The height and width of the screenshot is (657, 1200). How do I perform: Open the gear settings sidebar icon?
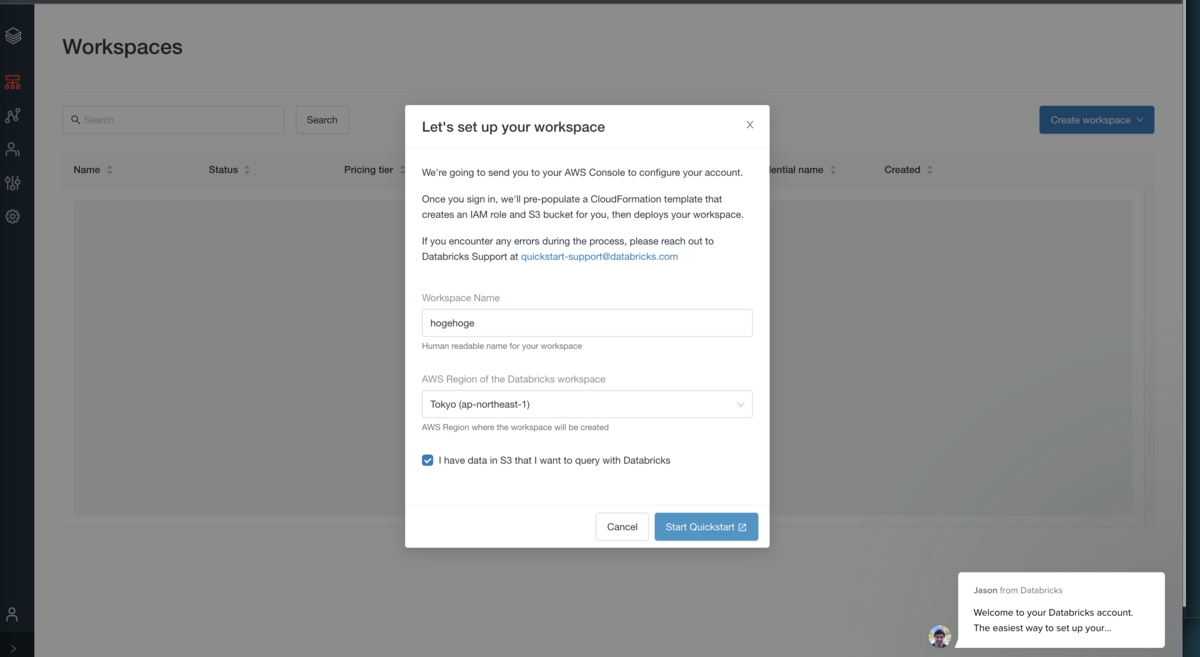(x=13, y=216)
